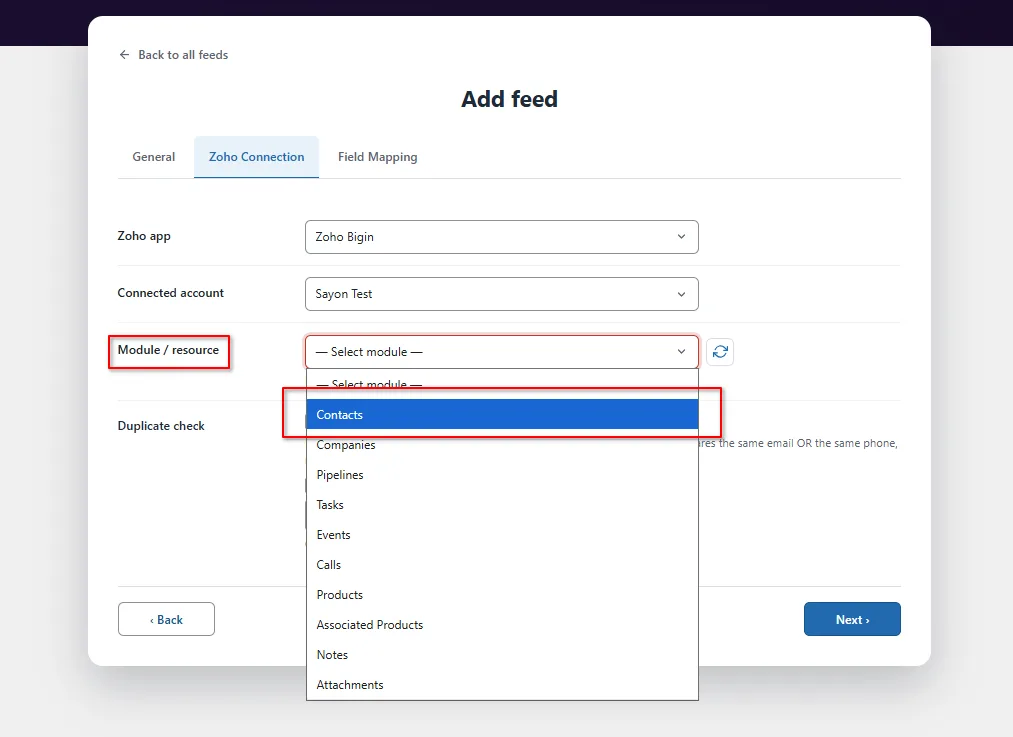
Task: Select Associated Products option
Action: click(503, 625)
